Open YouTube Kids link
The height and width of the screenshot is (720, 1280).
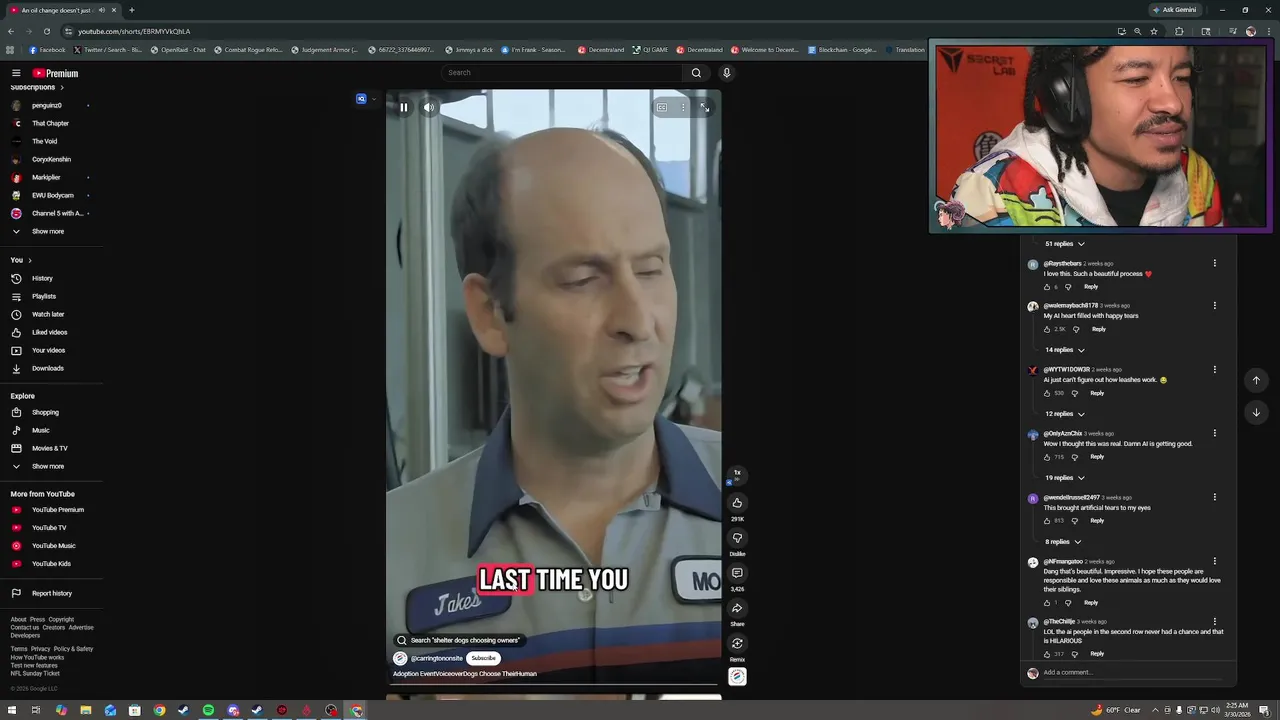click(51, 564)
